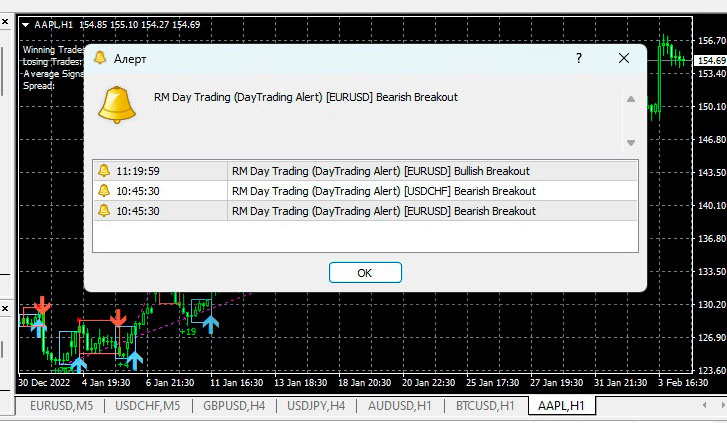Viewport: 727px width, 423px height.
Task: Select the EURUSD Bullish Breakout alert row
Action: click(x=380, y=171)
